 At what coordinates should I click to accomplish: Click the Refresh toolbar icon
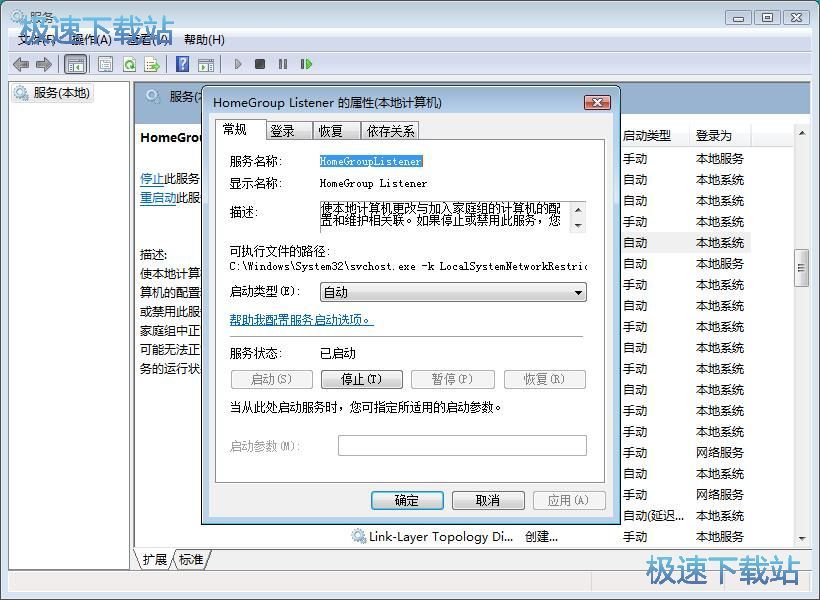pyautogui.click(x=129, y=64)
